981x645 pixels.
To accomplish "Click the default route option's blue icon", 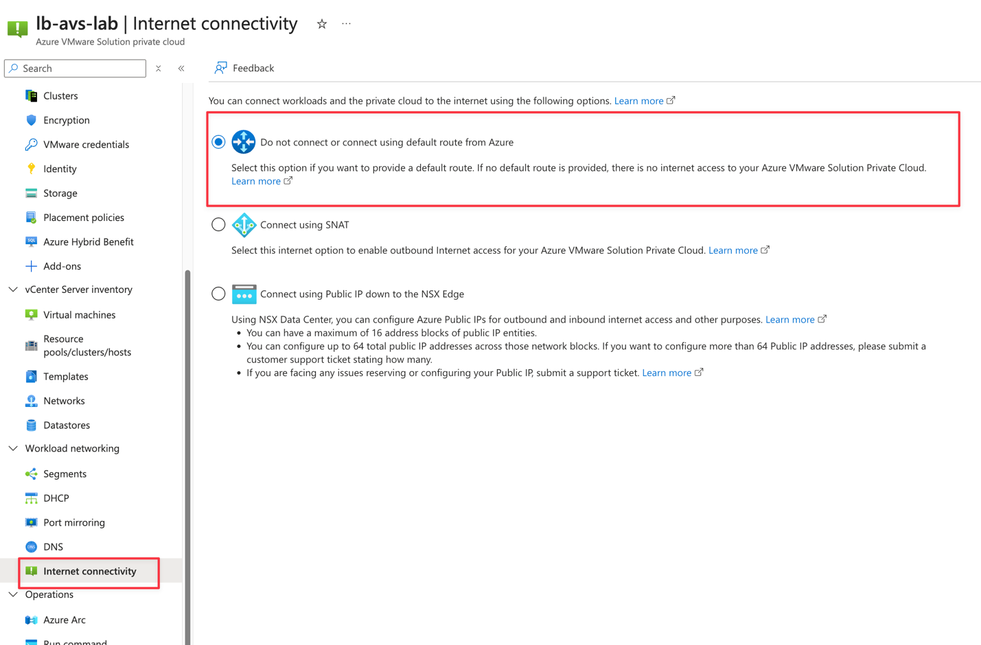I will [x=243, y=142].
